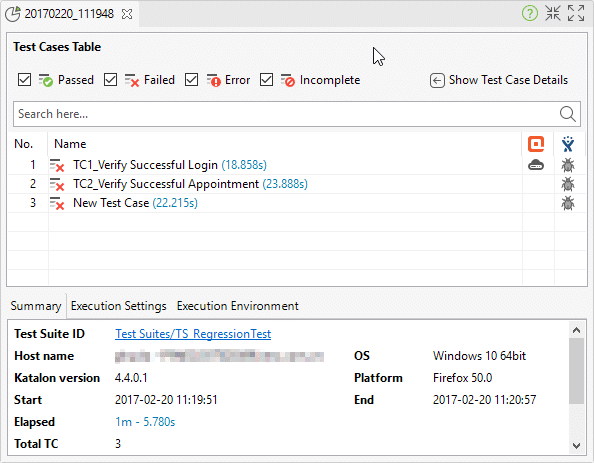The image size is (594, 463).
Task: Uncheck the Incomplete filter checkbox
Action: [x=266, y=80]
